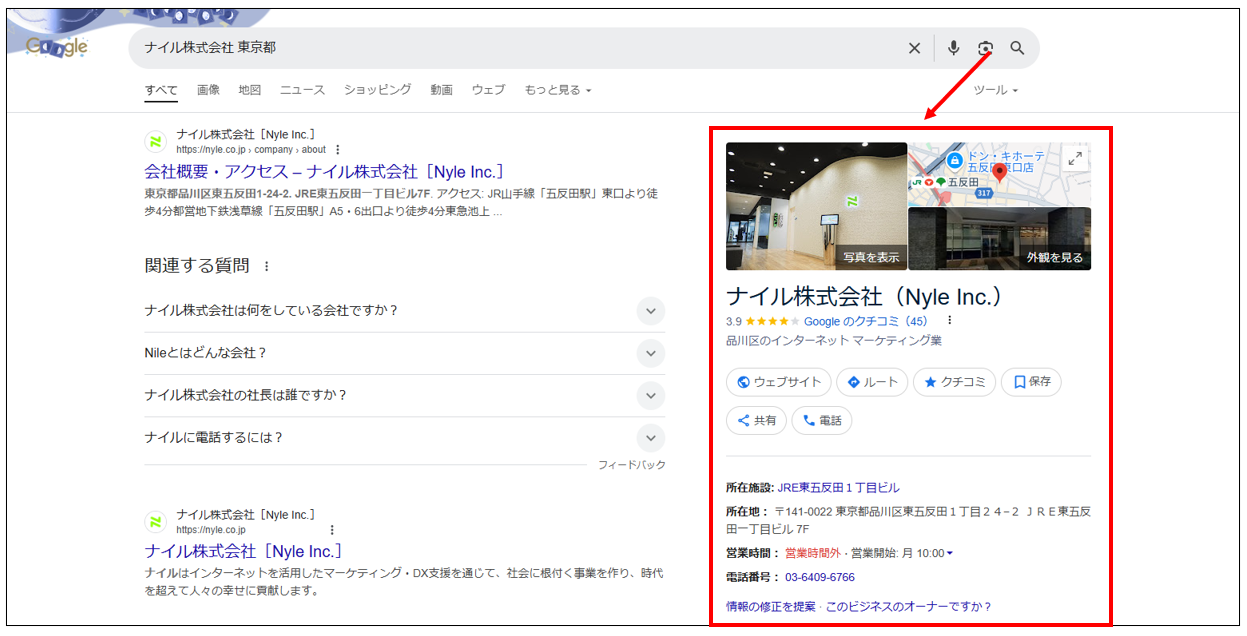
Task: Click Nyle favicon of the second nyle.co.jp result
Action: click(x=155, y=522)
